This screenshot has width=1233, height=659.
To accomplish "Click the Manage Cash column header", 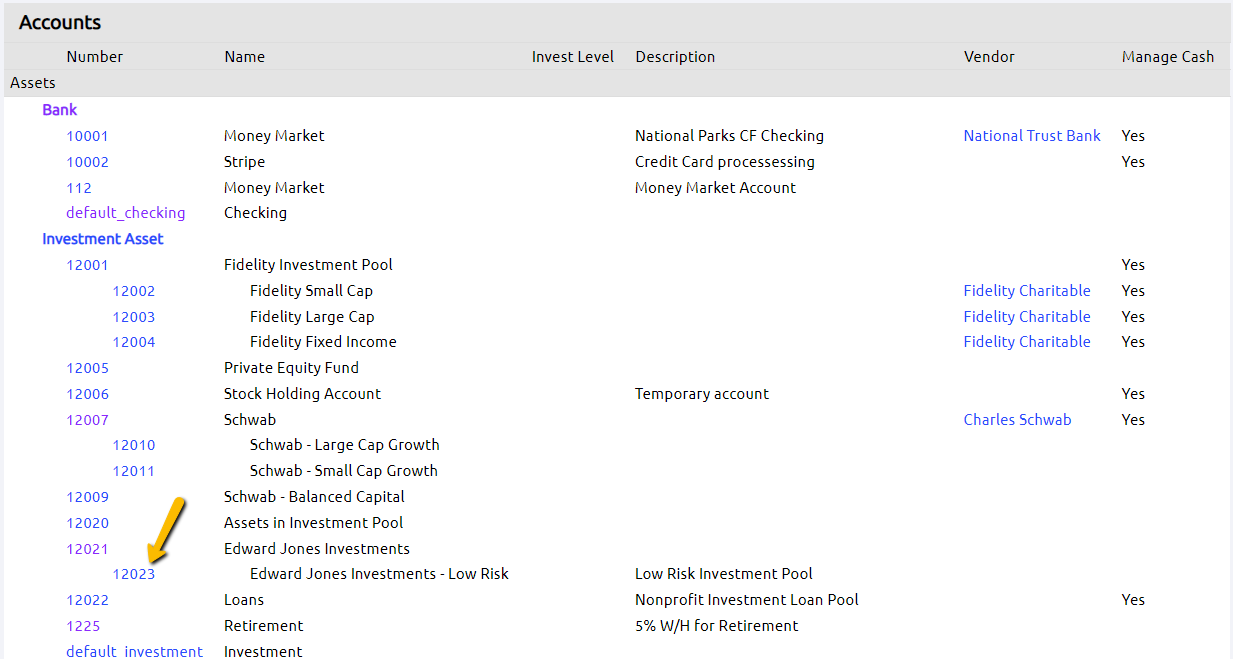I will (1168, 57).
